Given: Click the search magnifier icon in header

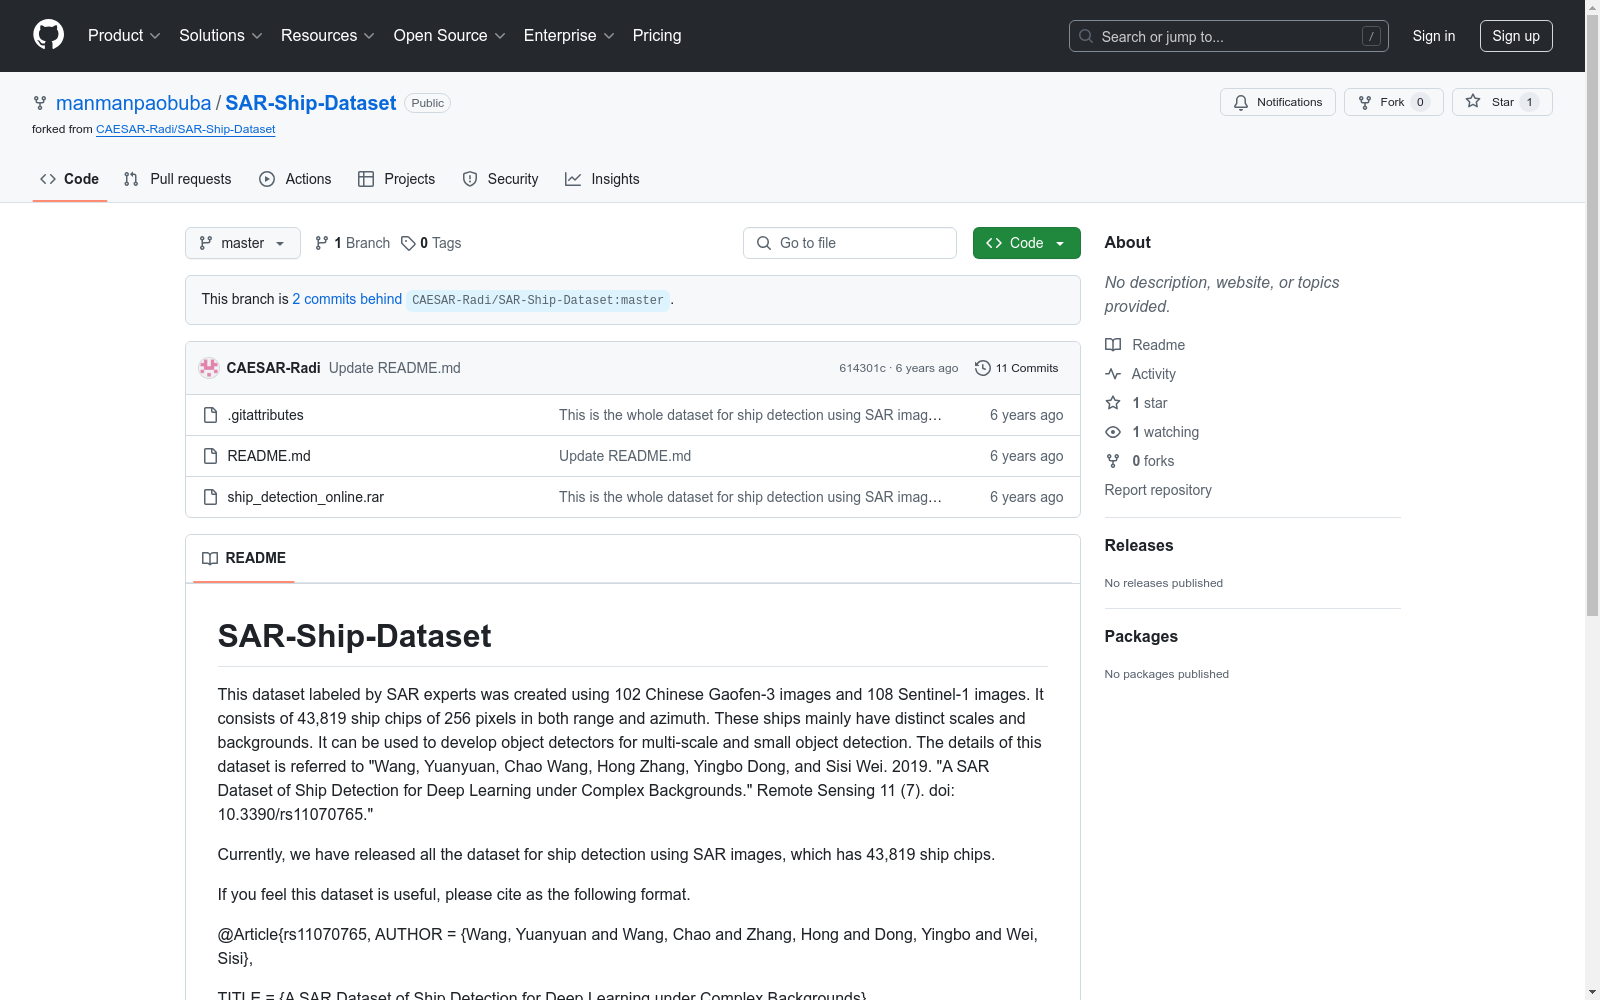Looking at the screenshot, I should [1086, 36].
